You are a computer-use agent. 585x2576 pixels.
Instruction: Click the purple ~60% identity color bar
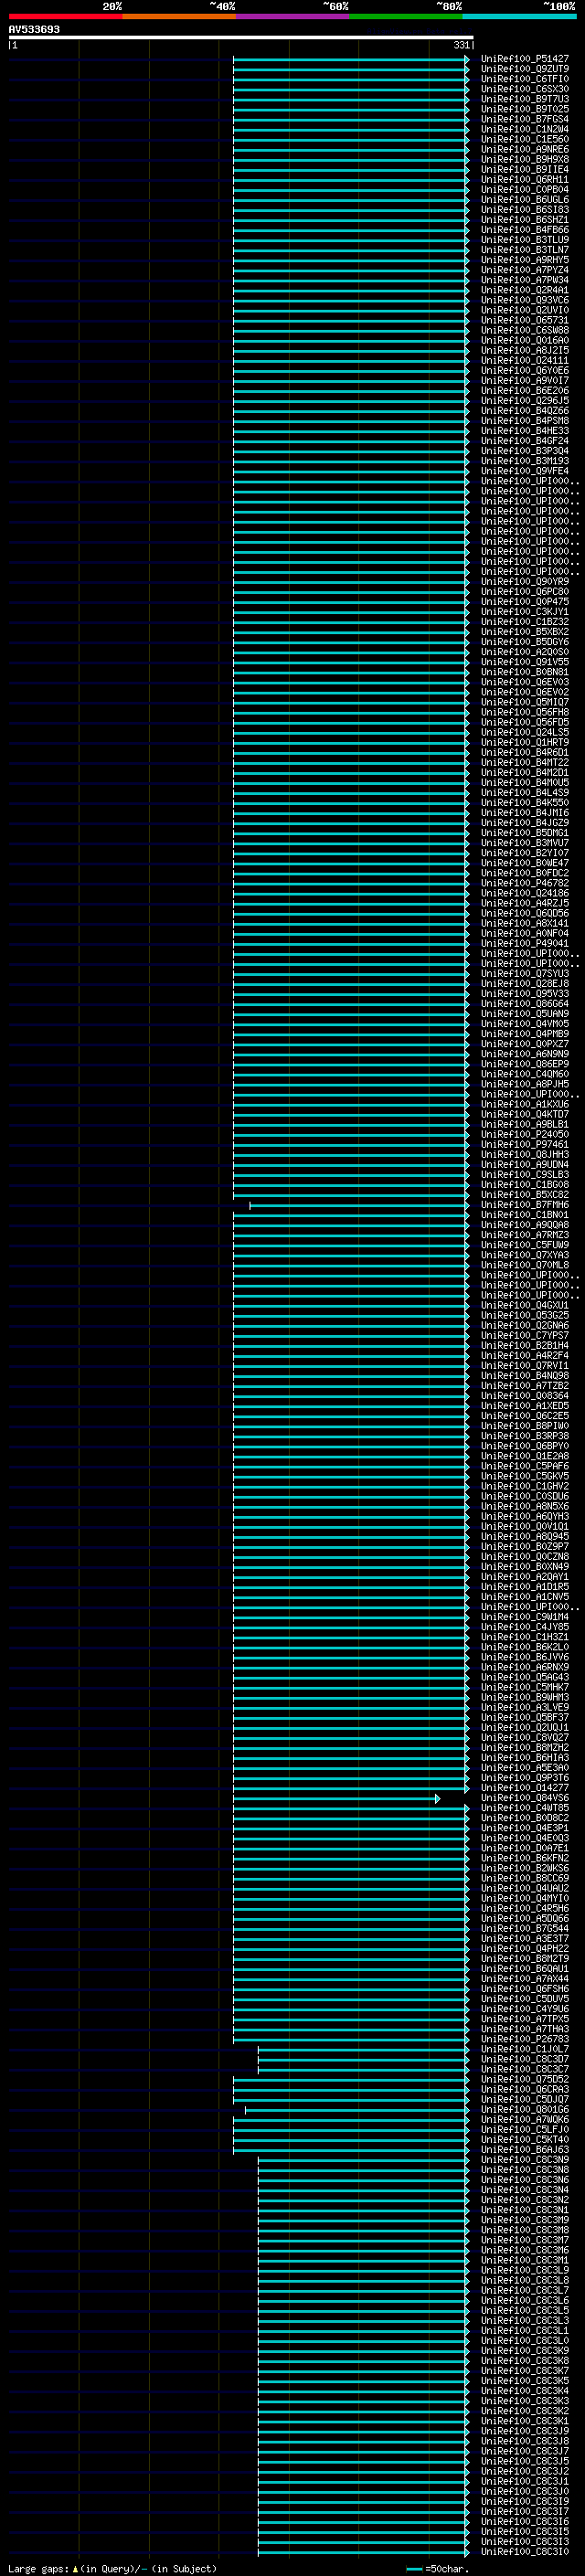pyautogui.click(x=293, y=16)
